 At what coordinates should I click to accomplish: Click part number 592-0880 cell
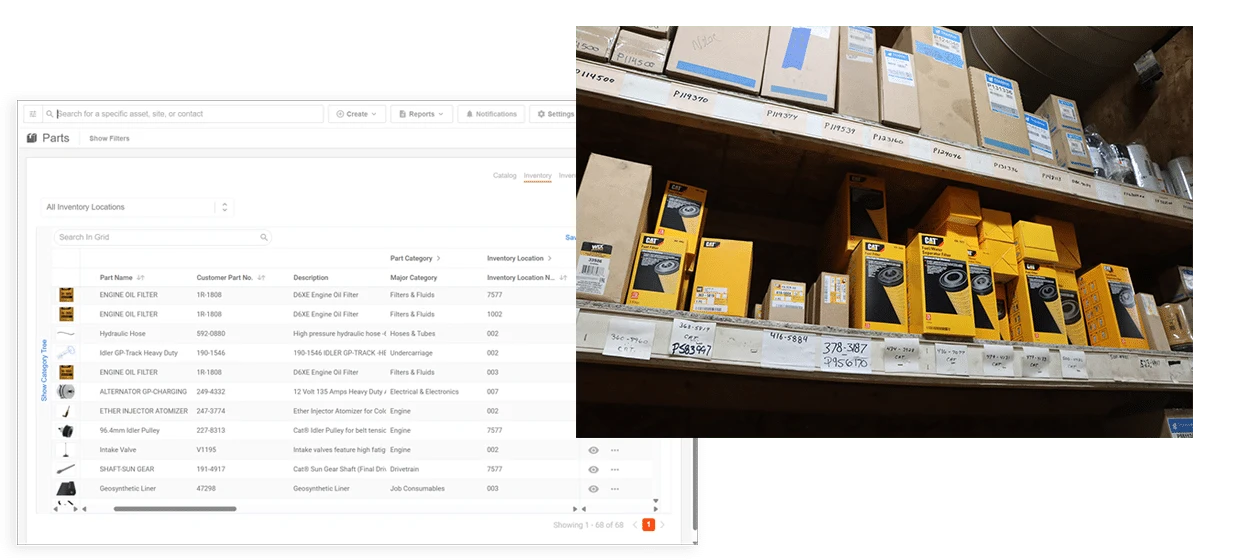[211, 334]
